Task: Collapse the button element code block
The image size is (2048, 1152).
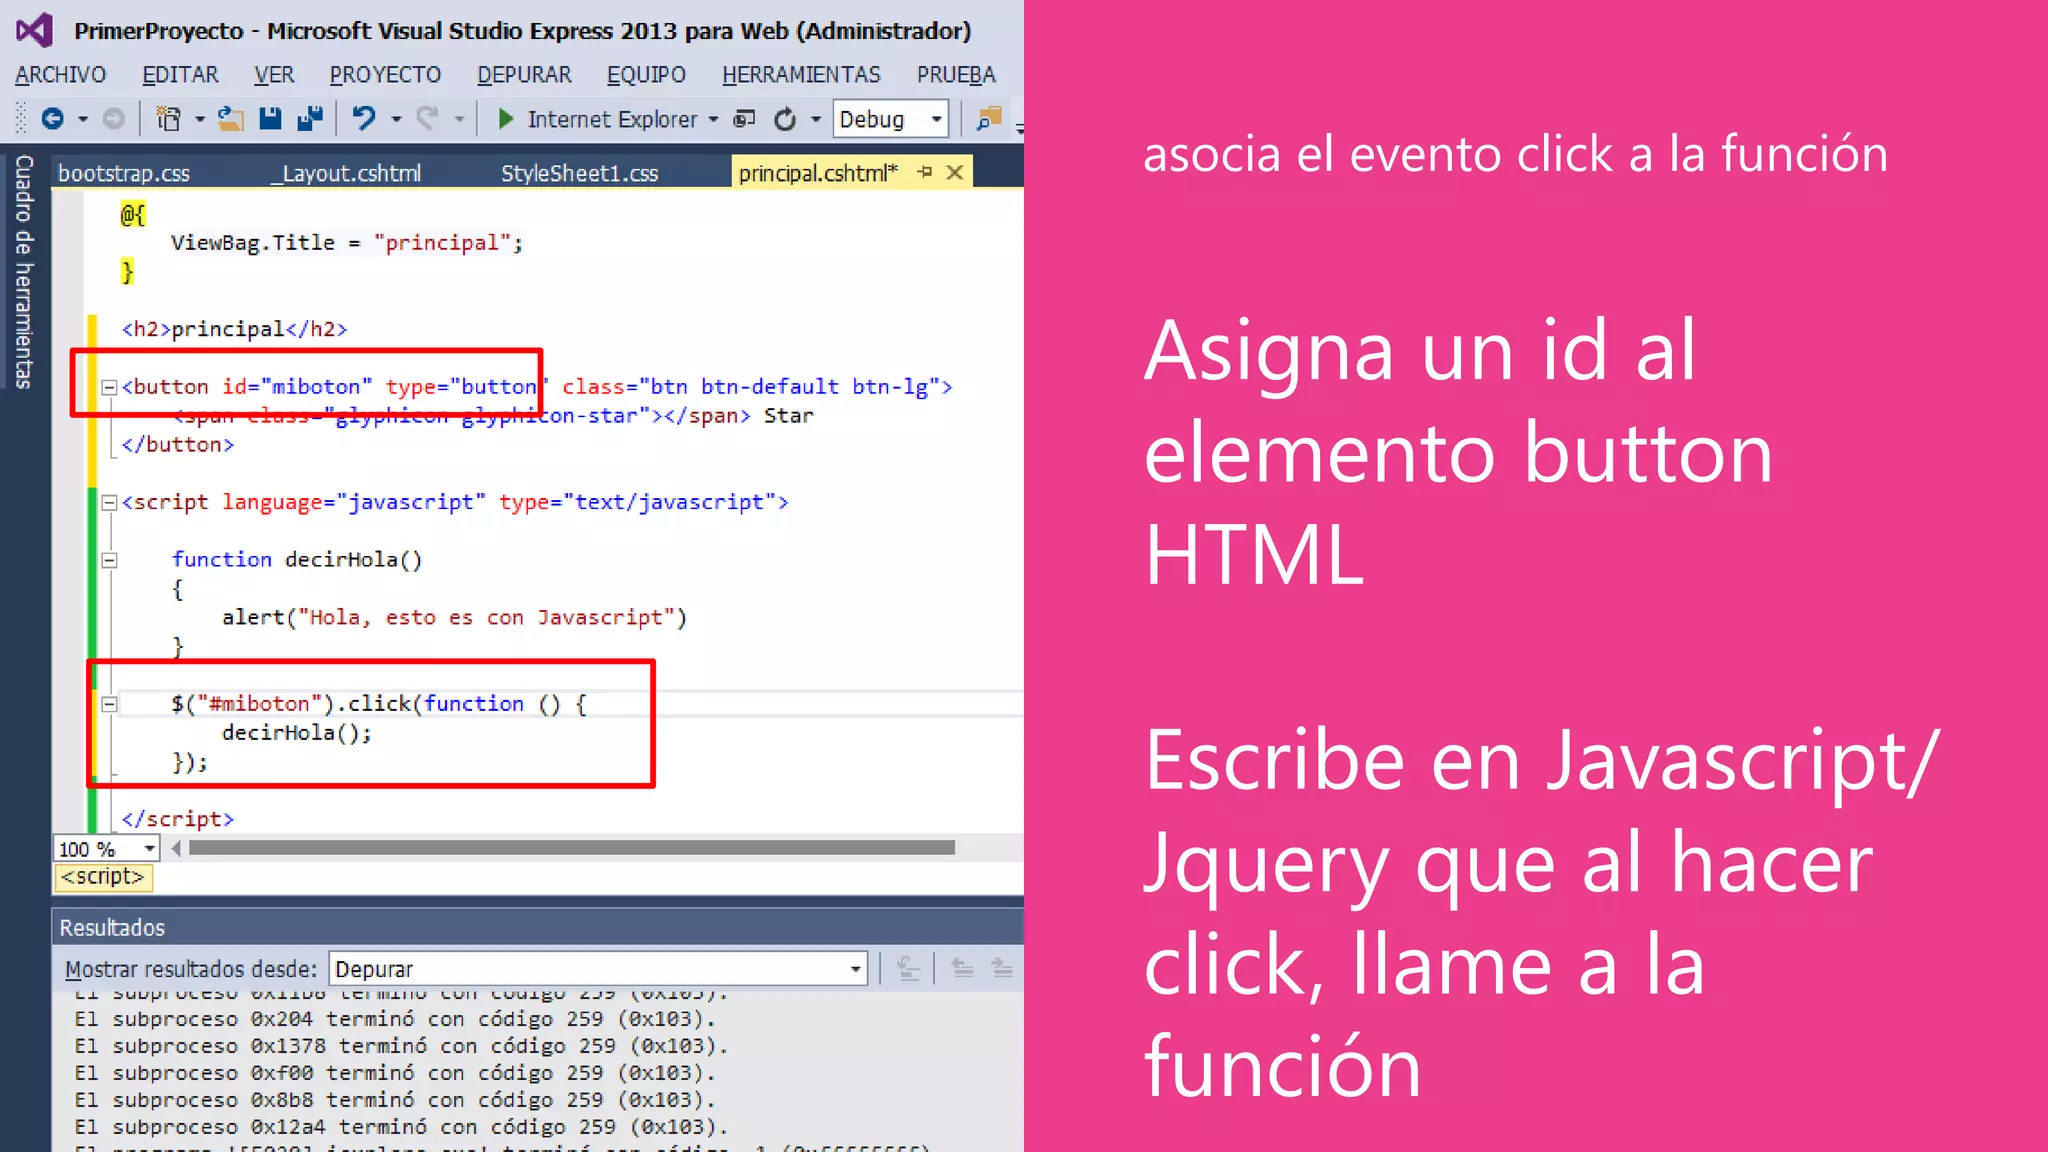Action: 110,387
